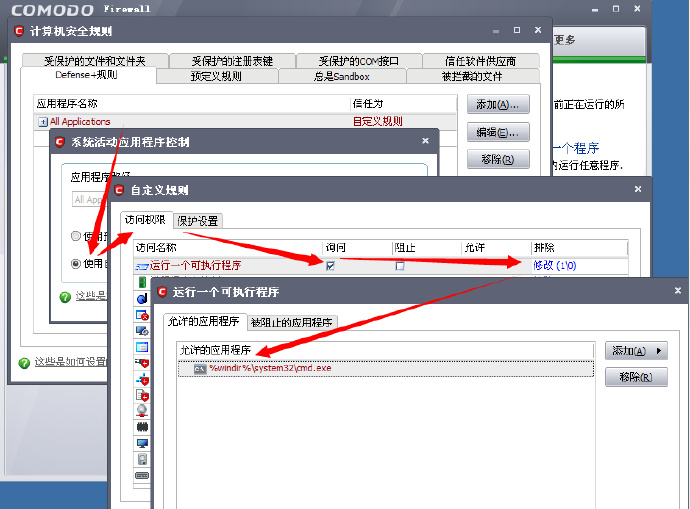
Task: Click Comodo shield logo in 计算机安全规则 title bar
Action: [x=18, y=31]
